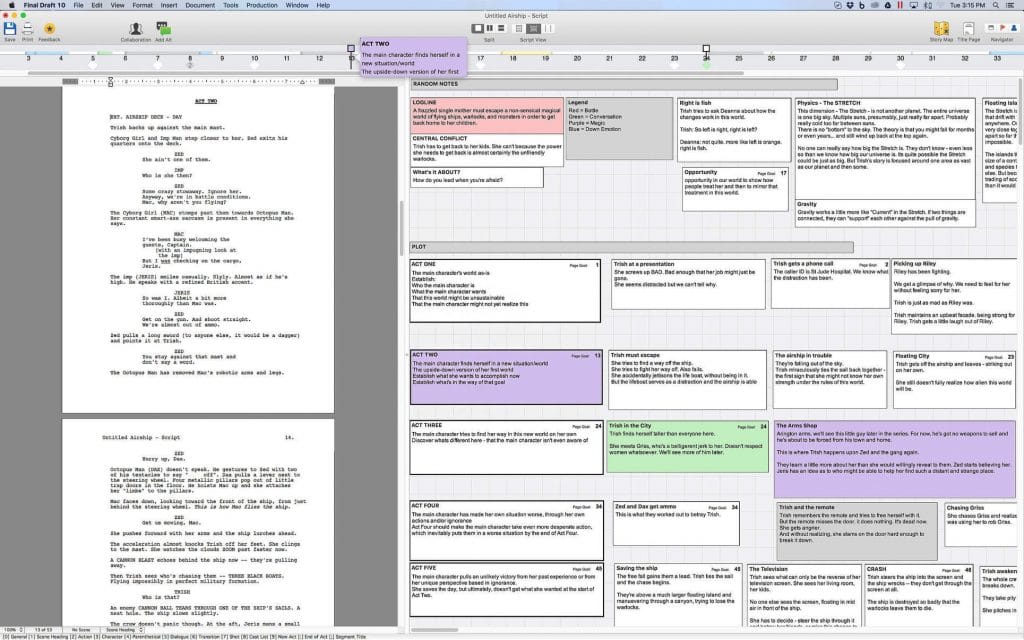Save the script using the Save icon
Image resolution: width=1024 pixels, height=640 pixels.
[x=10, y=27]
